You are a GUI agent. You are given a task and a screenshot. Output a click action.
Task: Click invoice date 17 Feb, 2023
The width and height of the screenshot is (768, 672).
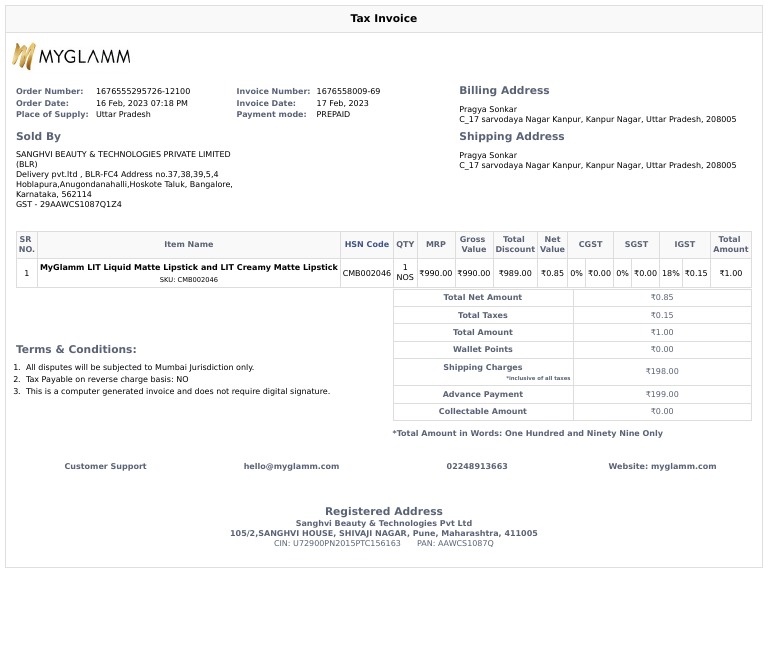coord(342,103)
